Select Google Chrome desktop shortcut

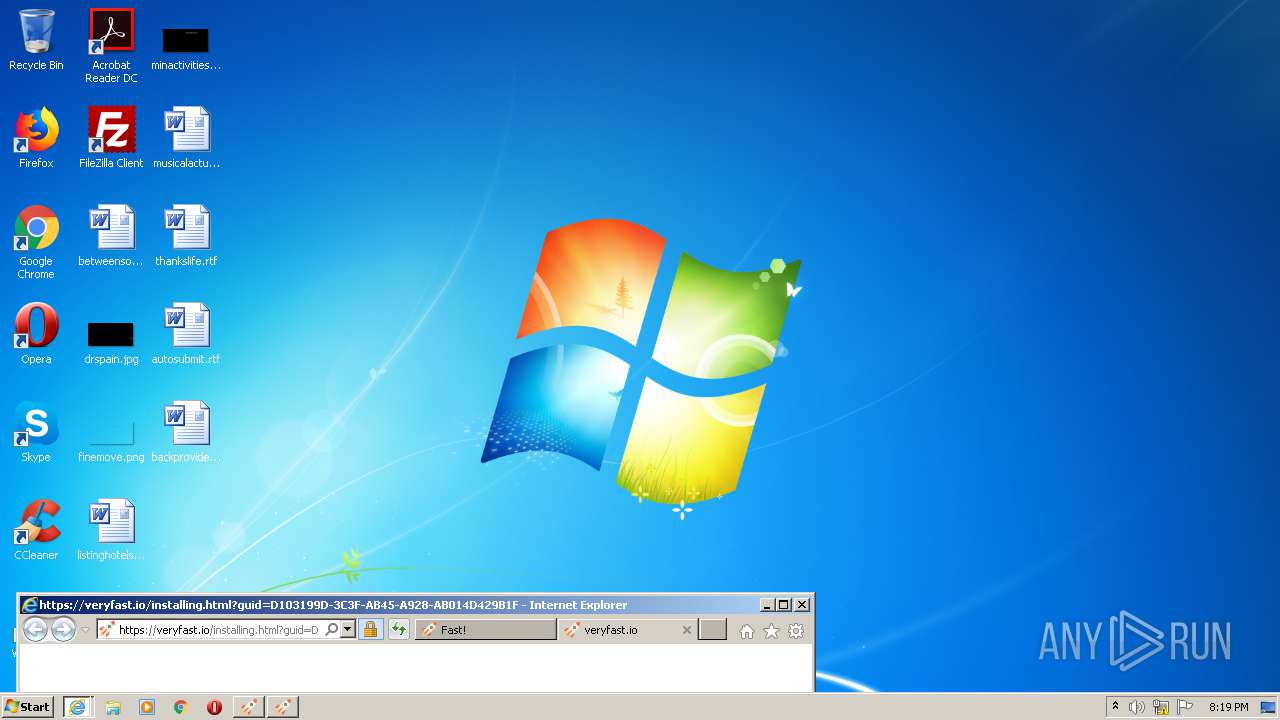(36, 242)
